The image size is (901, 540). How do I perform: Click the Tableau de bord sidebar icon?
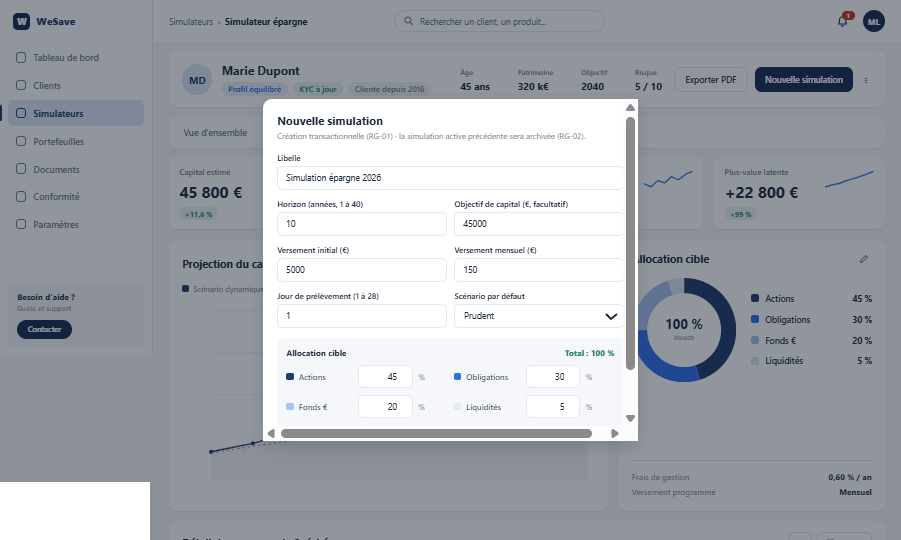click(x=21, y=57)
